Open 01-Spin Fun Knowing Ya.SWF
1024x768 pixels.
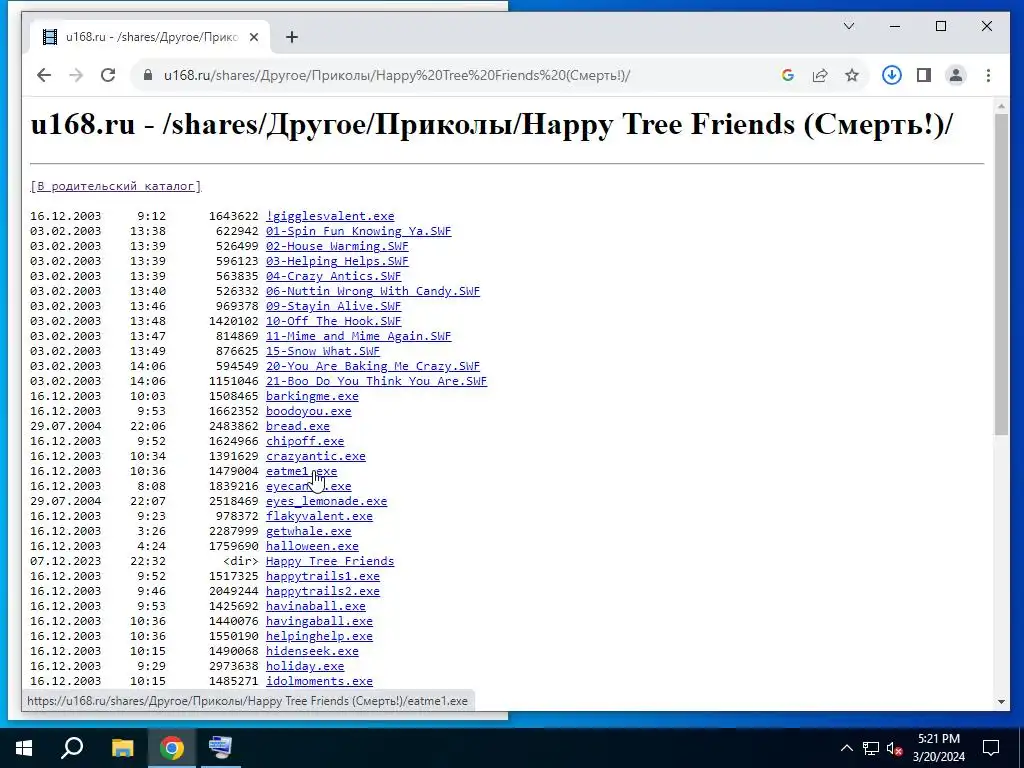(359, 231)
